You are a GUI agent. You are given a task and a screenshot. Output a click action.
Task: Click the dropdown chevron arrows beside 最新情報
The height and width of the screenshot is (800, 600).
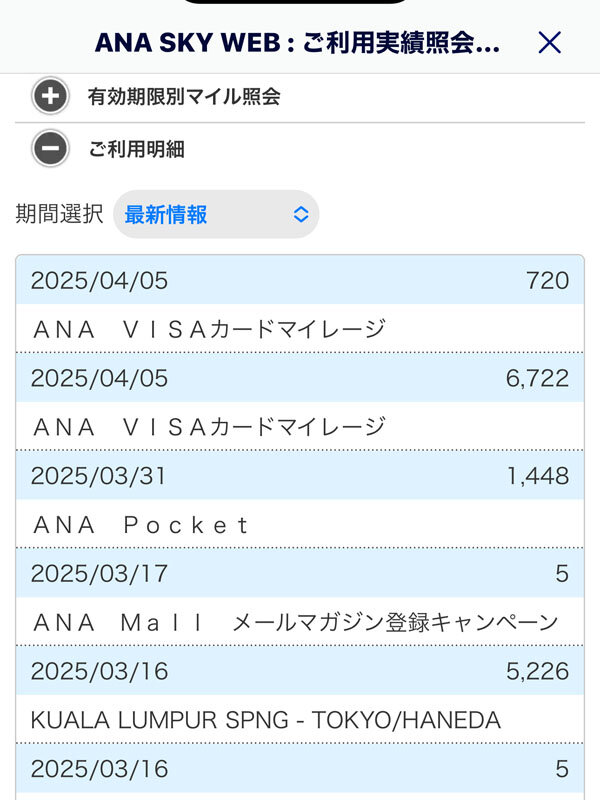point(301,214)
